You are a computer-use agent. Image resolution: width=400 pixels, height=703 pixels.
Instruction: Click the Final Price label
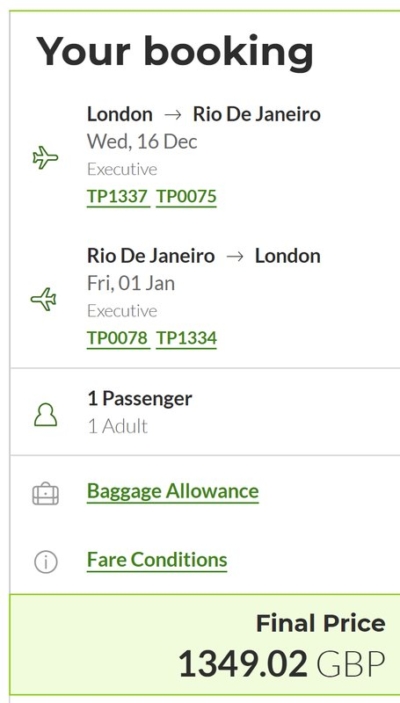[321, 624]
